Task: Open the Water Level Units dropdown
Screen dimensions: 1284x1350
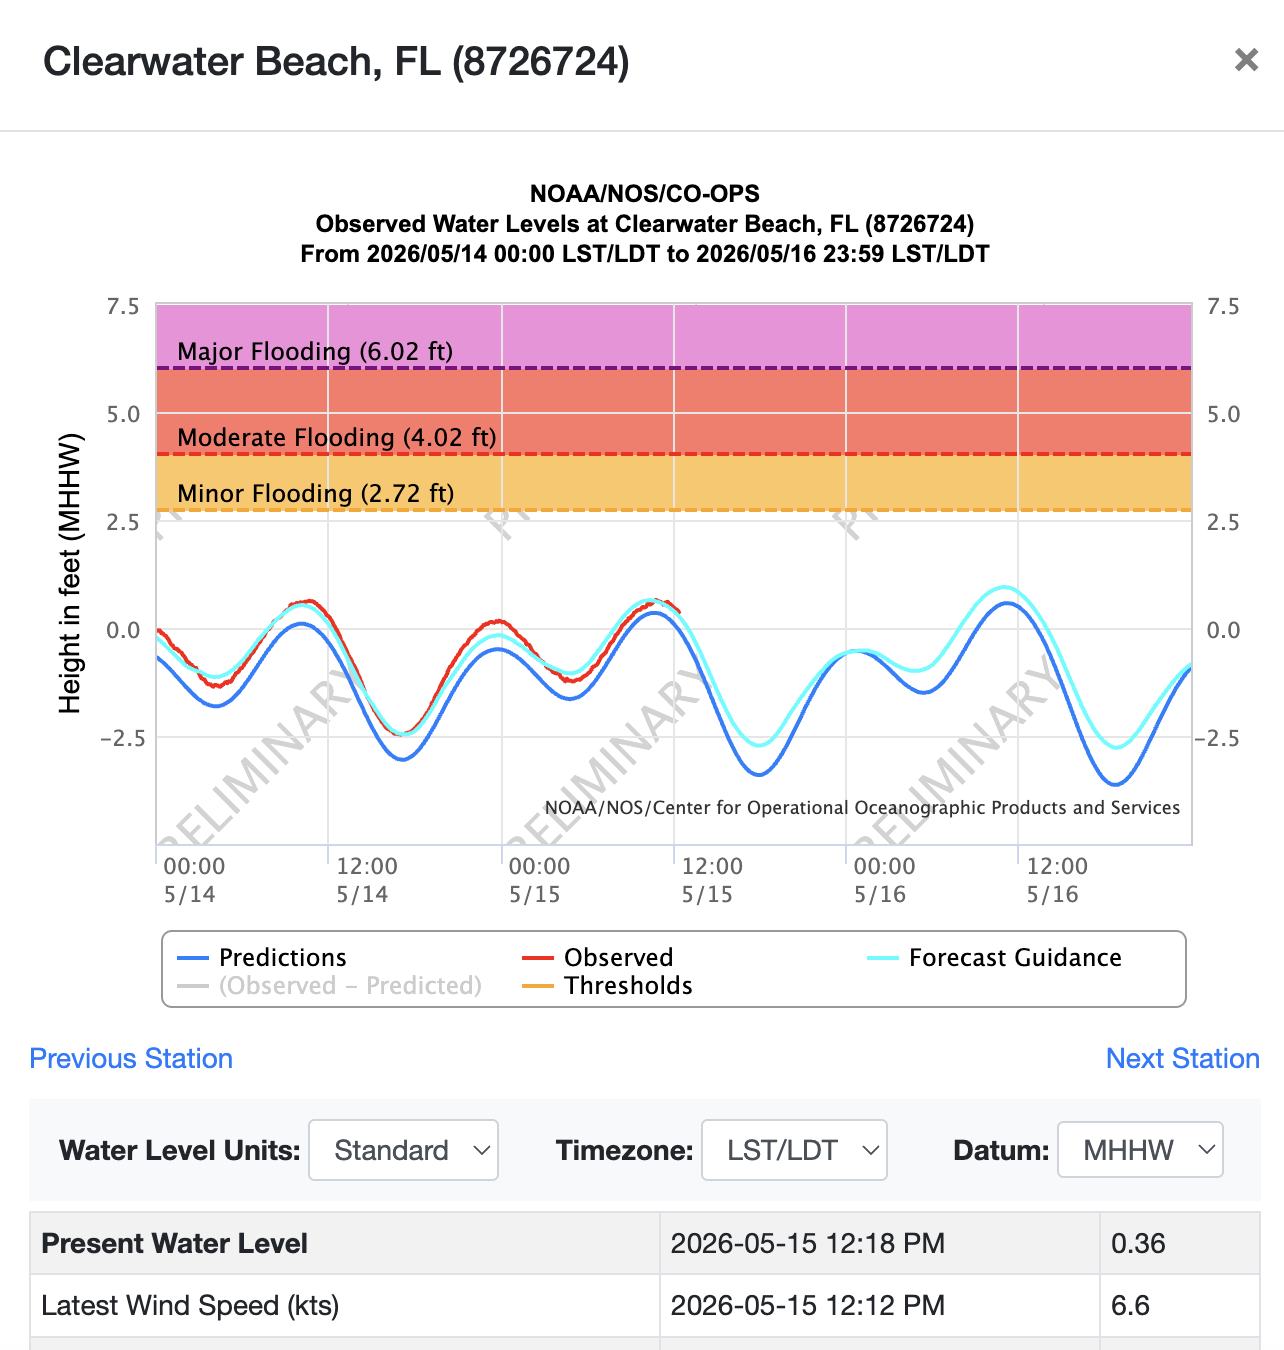Action: 403,1150
